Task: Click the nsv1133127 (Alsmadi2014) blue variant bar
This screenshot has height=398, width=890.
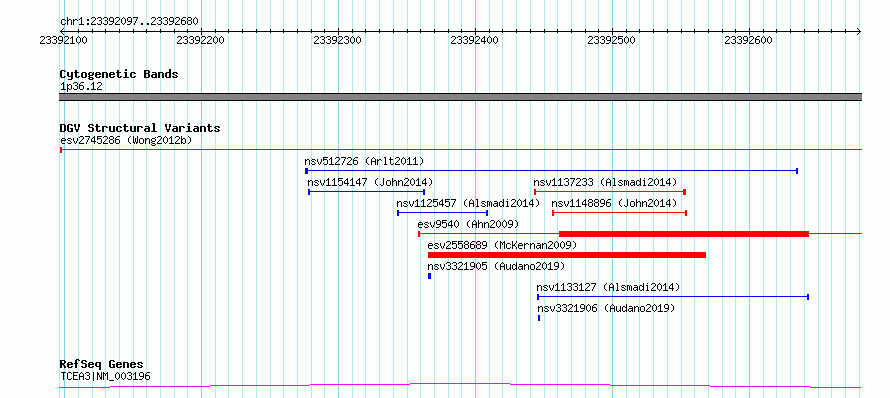Action: (673, 297)
